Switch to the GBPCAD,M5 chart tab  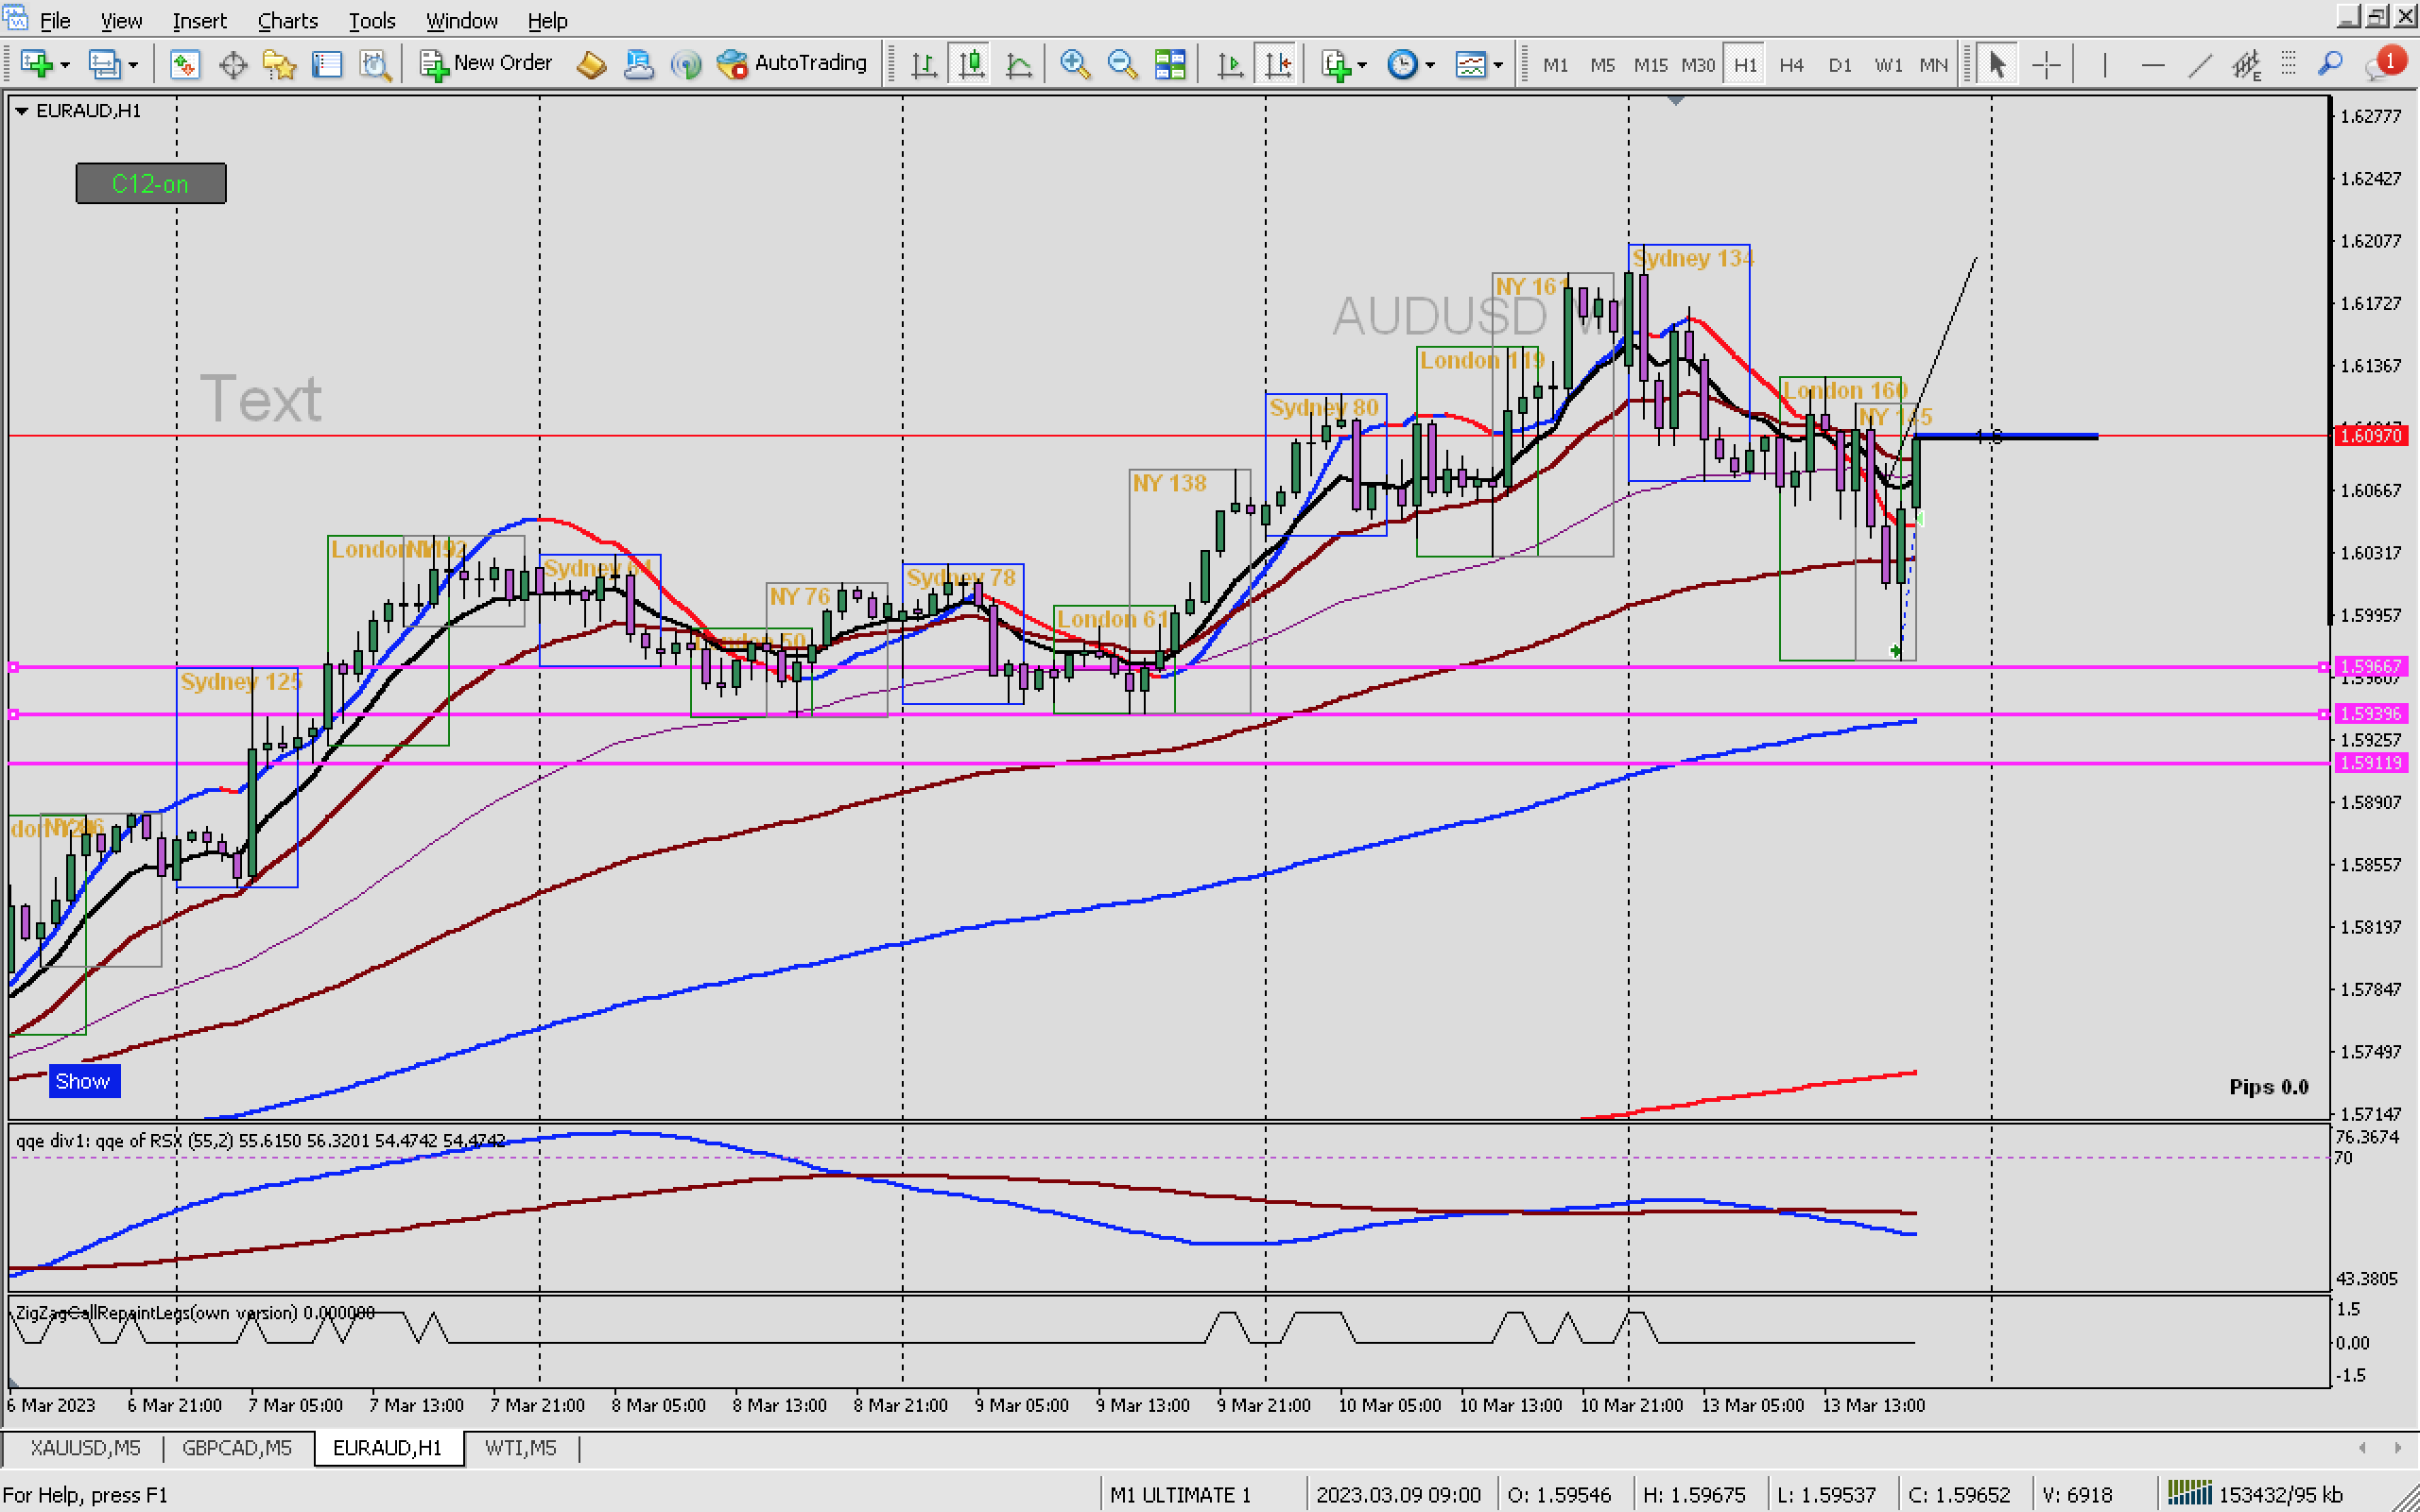point(237,1447)
